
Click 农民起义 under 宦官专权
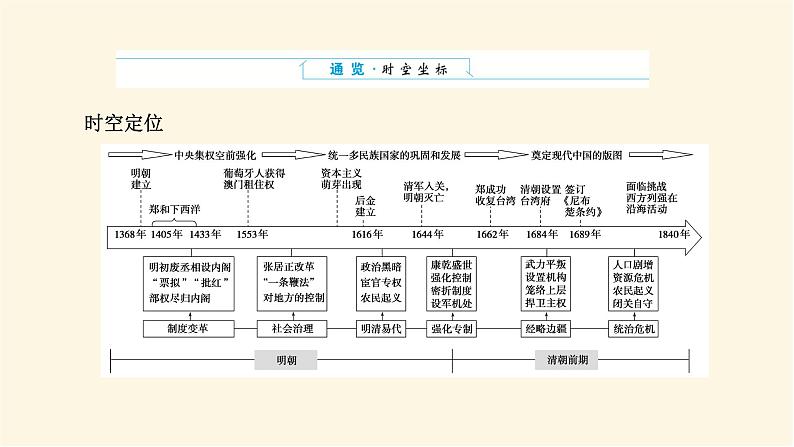381,298
